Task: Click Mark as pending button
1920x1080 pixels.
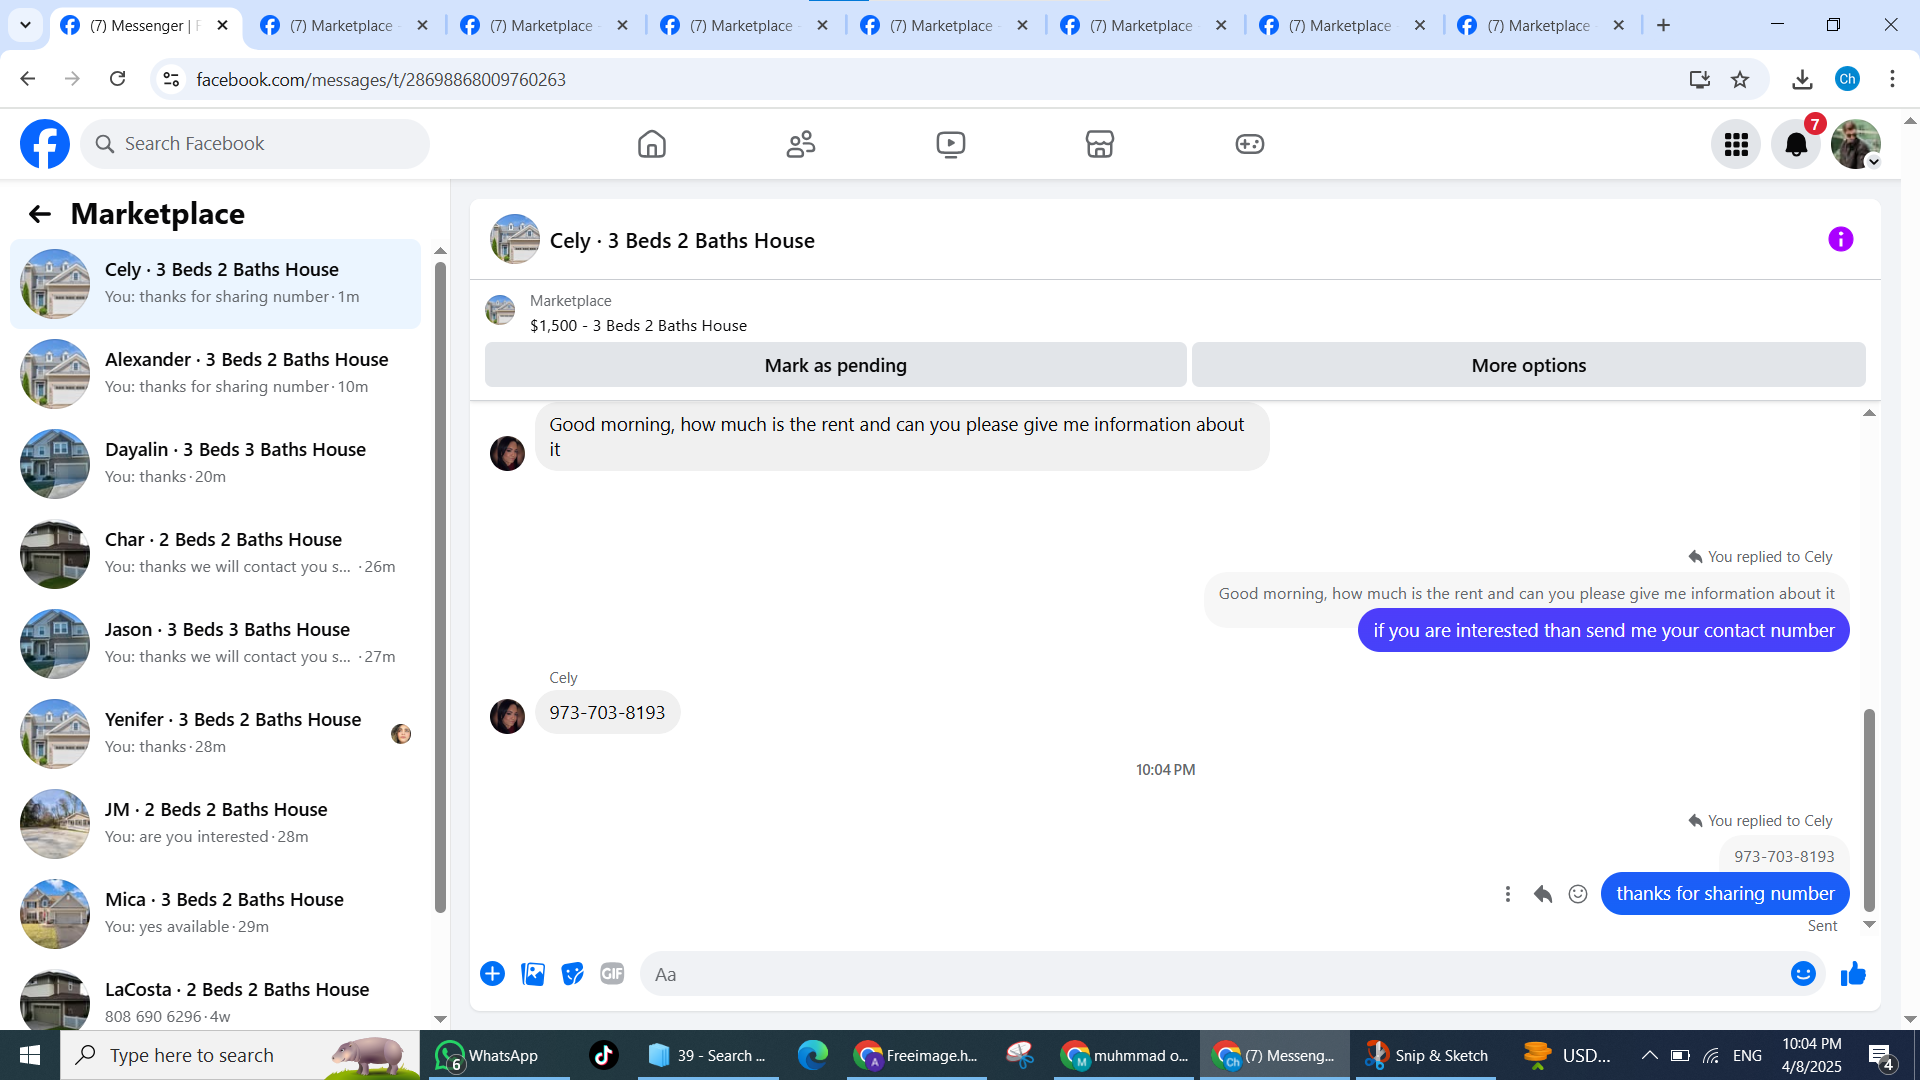Action: tap(835, 366)
